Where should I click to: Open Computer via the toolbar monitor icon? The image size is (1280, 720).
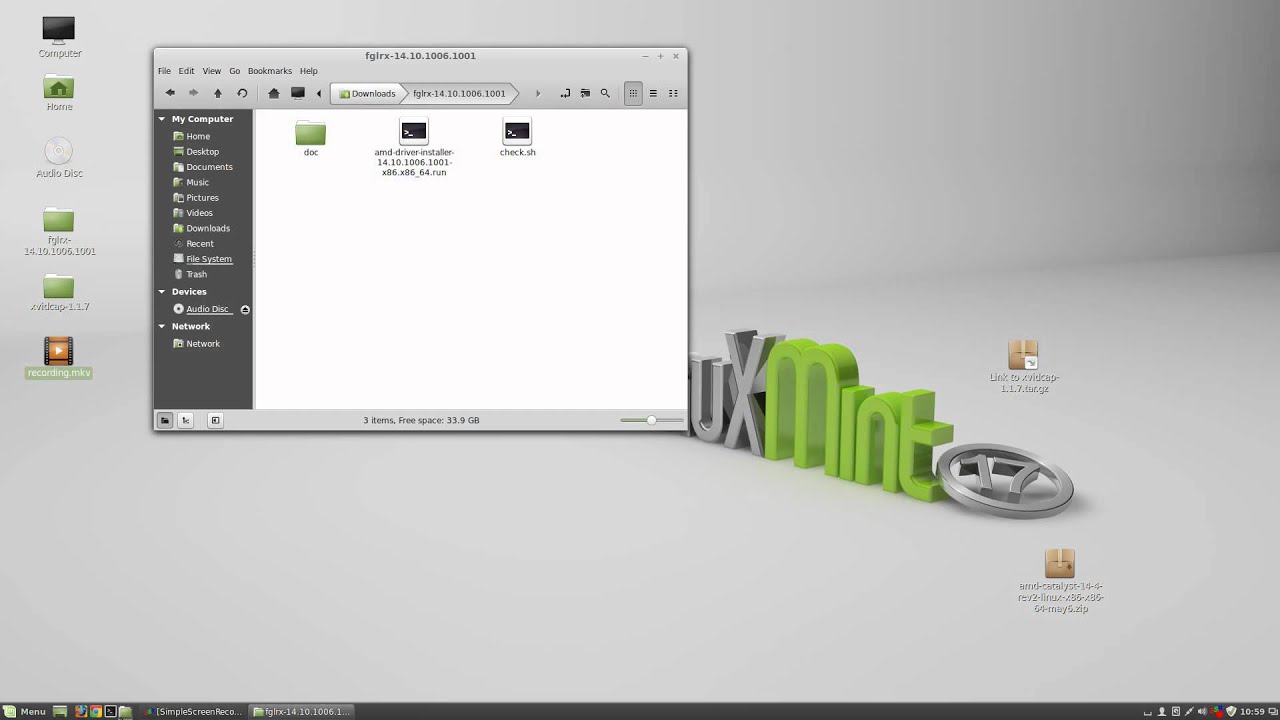[x=298, y=93]
